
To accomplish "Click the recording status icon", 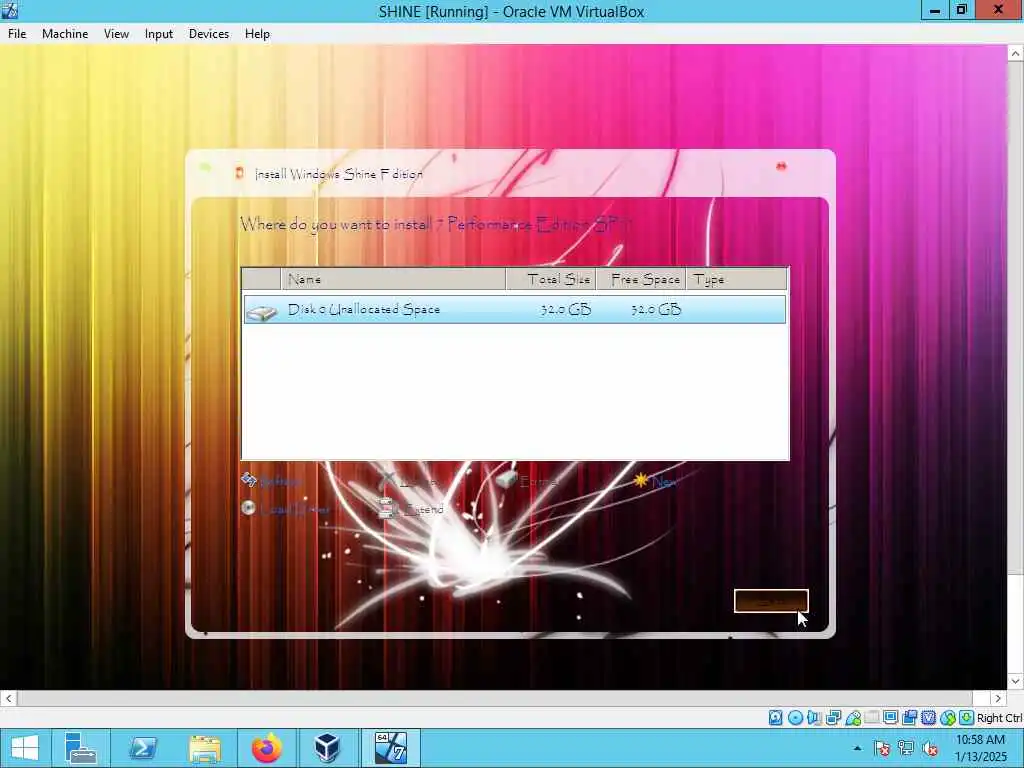I will tap(909, 718).
